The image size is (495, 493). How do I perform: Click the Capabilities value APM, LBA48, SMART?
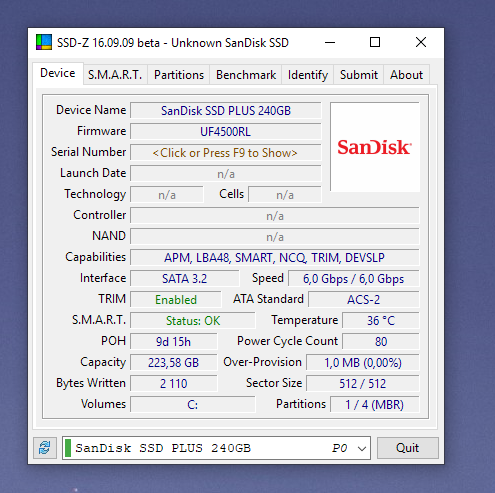click(275, 258)
